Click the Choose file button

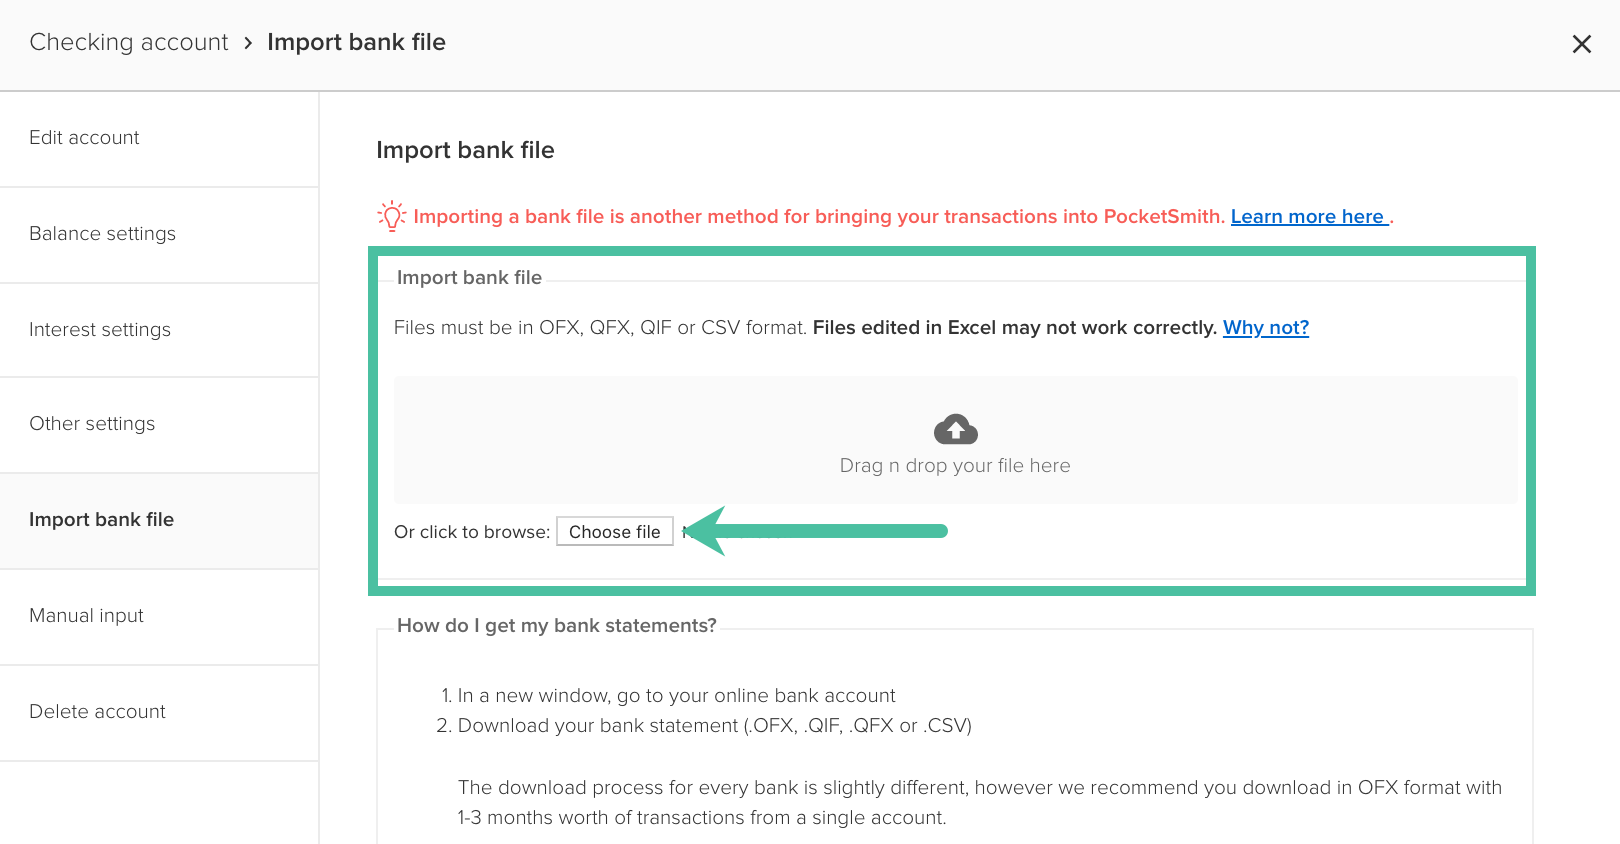[x=615, y=532]
